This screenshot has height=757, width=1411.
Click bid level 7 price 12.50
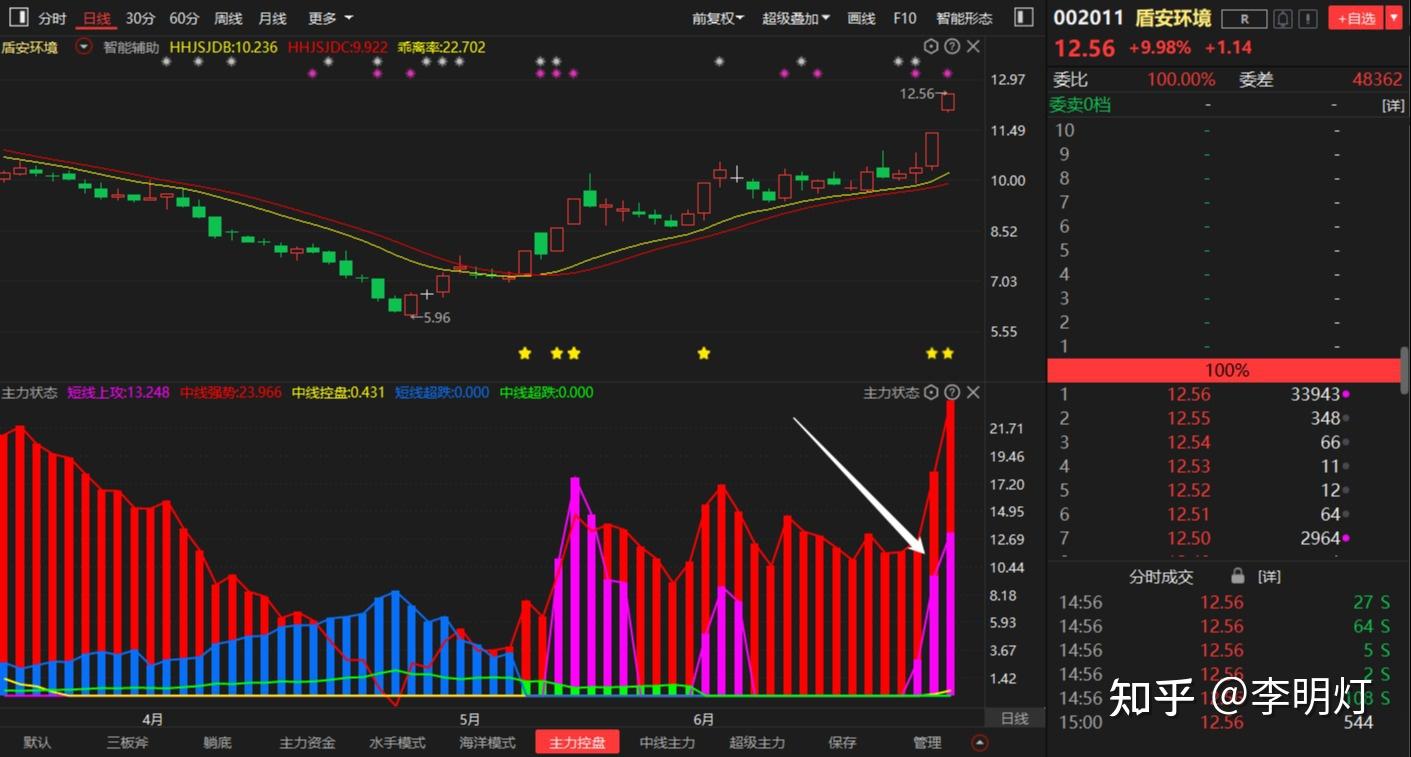click(1189, 538)
